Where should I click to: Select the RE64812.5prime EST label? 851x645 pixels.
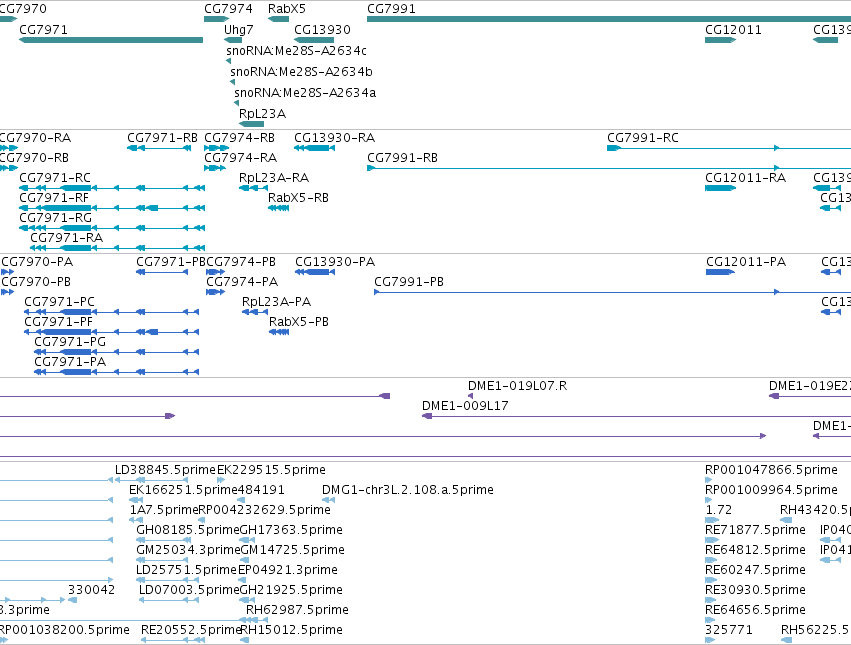755,550
